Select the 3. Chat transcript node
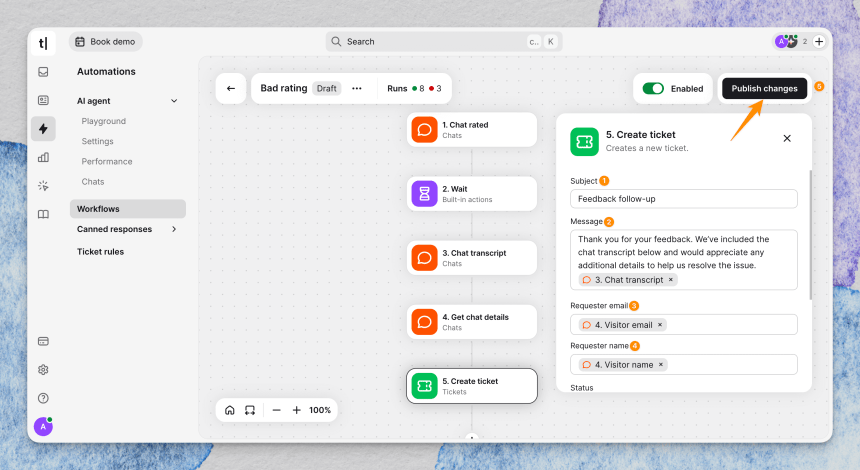The height and width of the screenshot is (470, 860). [x=472, y=258]
